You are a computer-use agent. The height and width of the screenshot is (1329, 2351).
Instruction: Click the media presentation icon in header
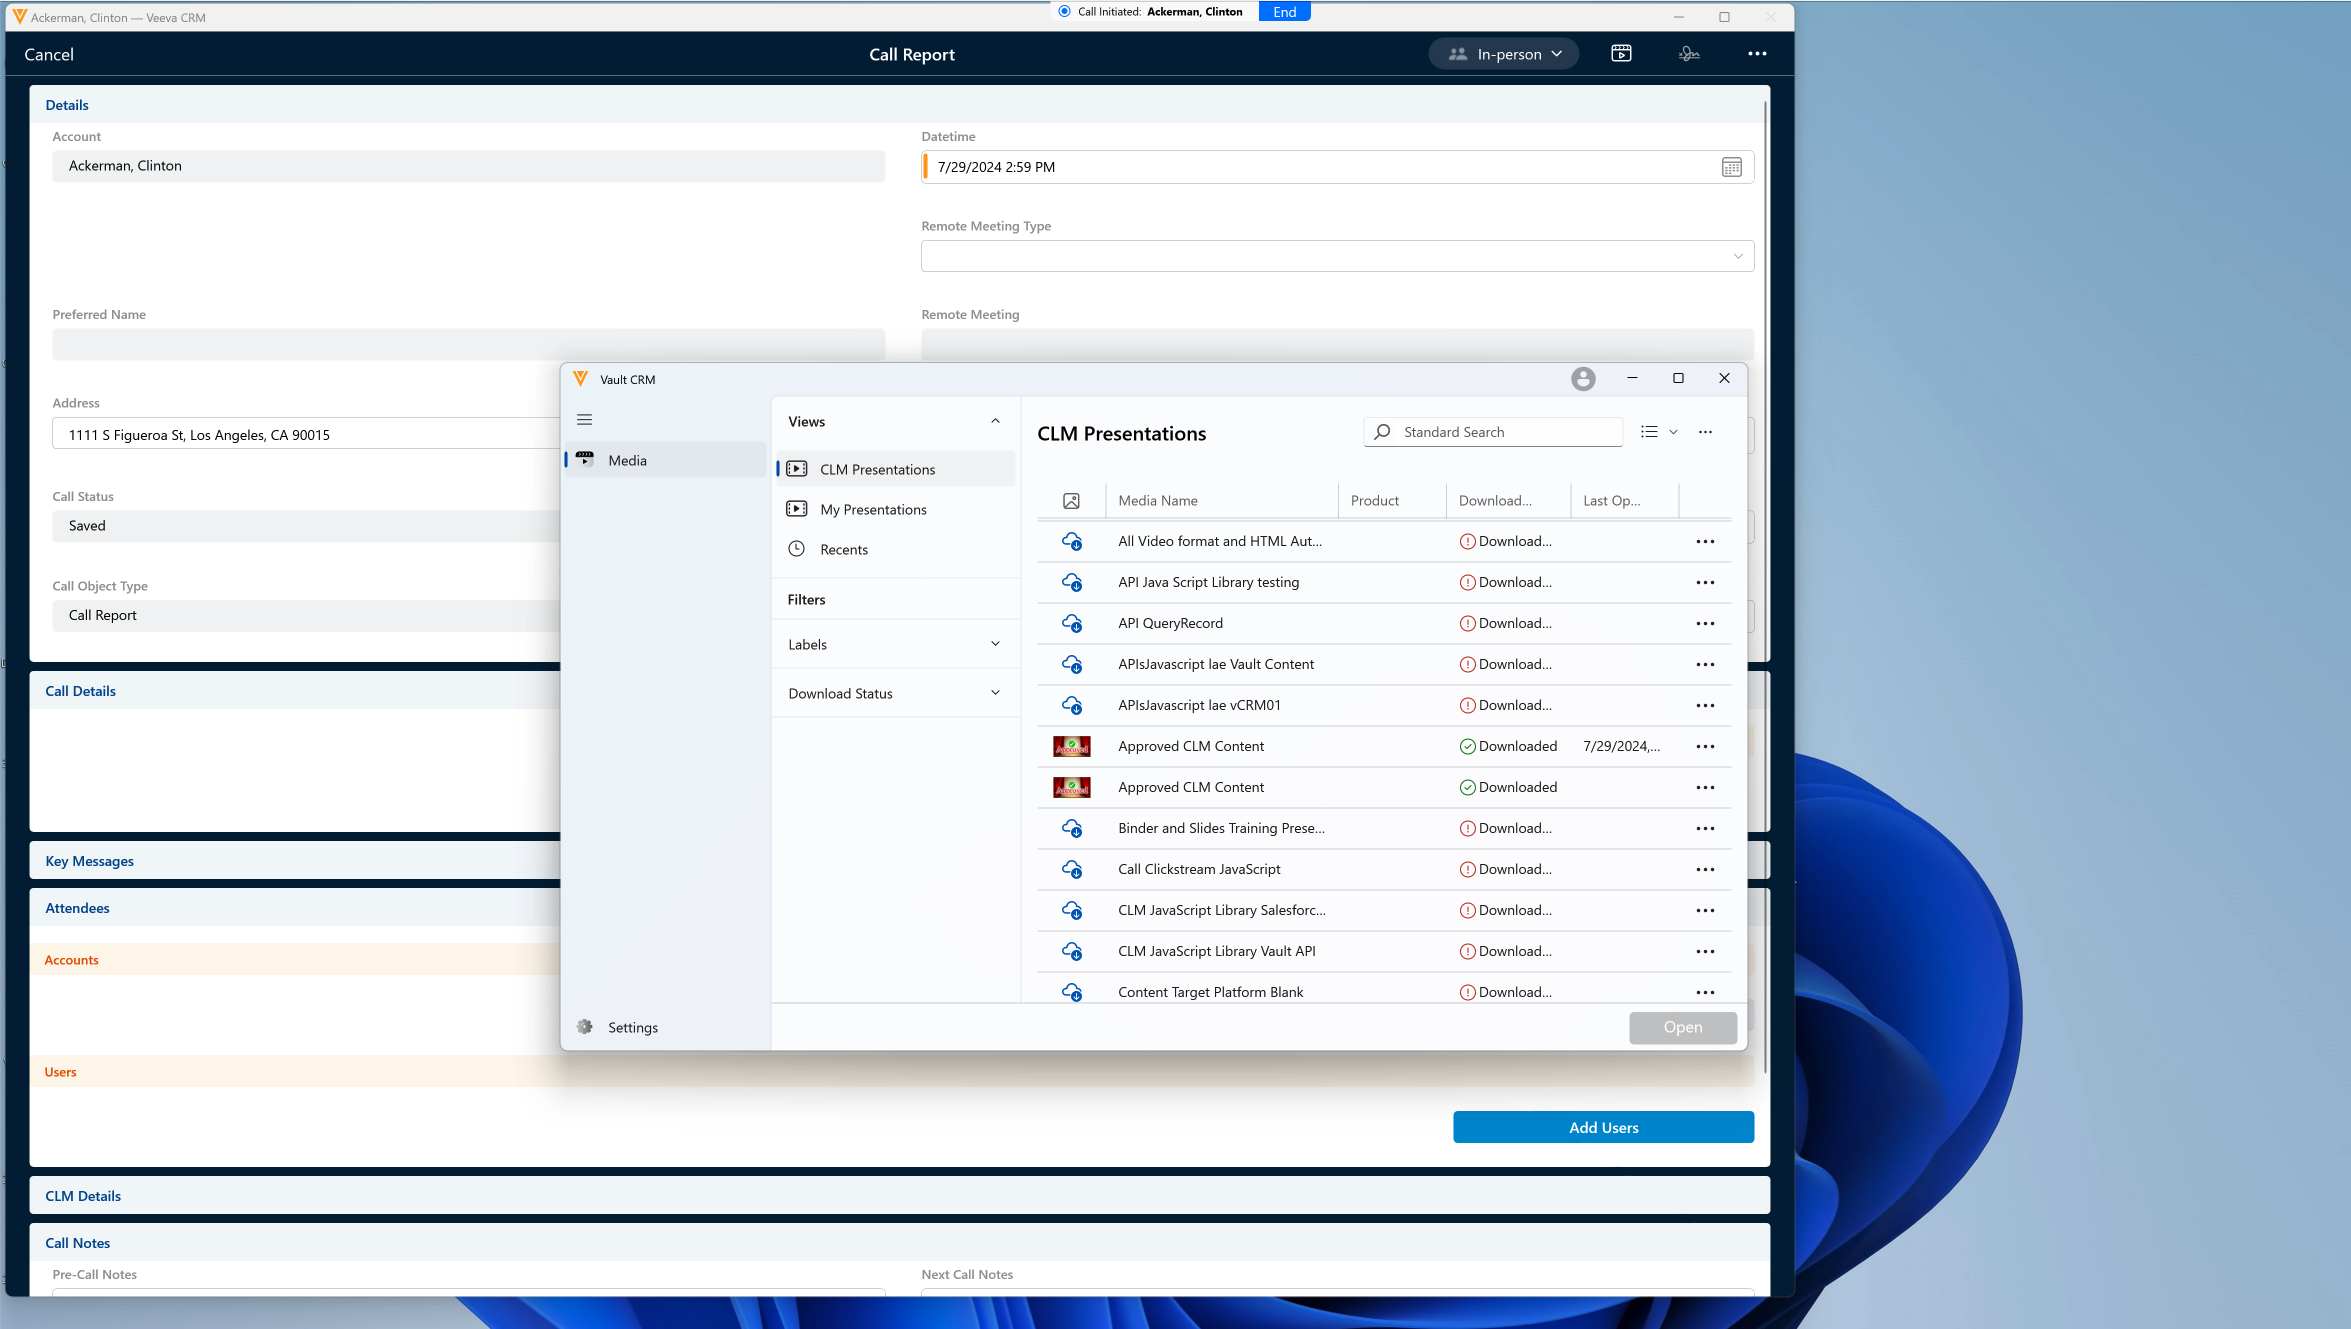tap(1621, 54)
